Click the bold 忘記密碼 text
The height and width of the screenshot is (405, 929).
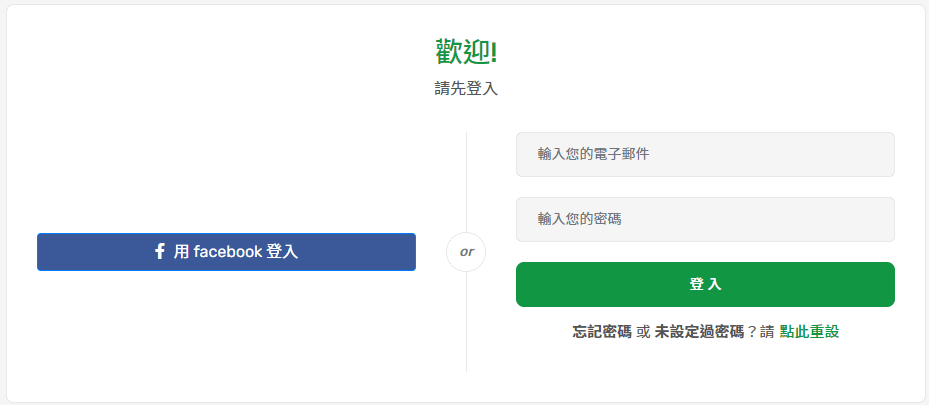click(x=602, y=332)
